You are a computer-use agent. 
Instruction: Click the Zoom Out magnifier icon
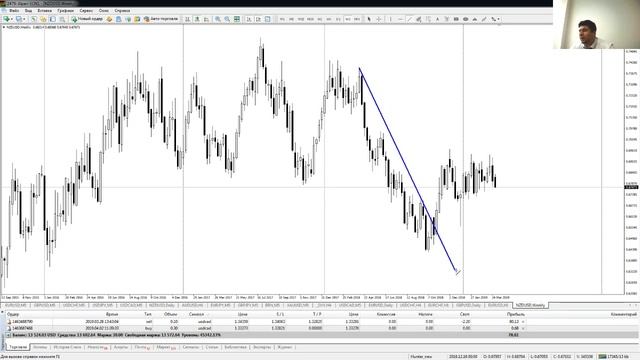click(x=227, y=19)
